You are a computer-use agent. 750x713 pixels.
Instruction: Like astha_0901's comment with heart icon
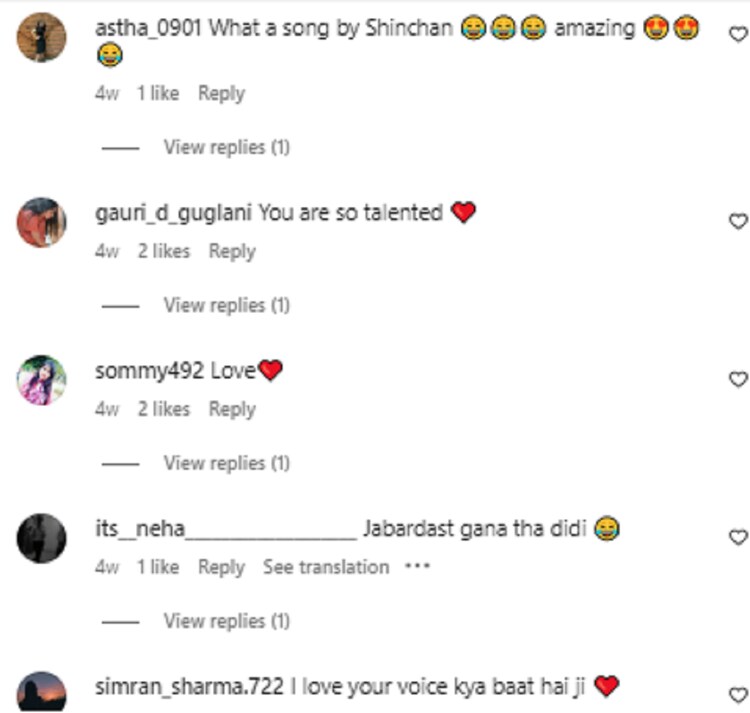click(738, 33)
